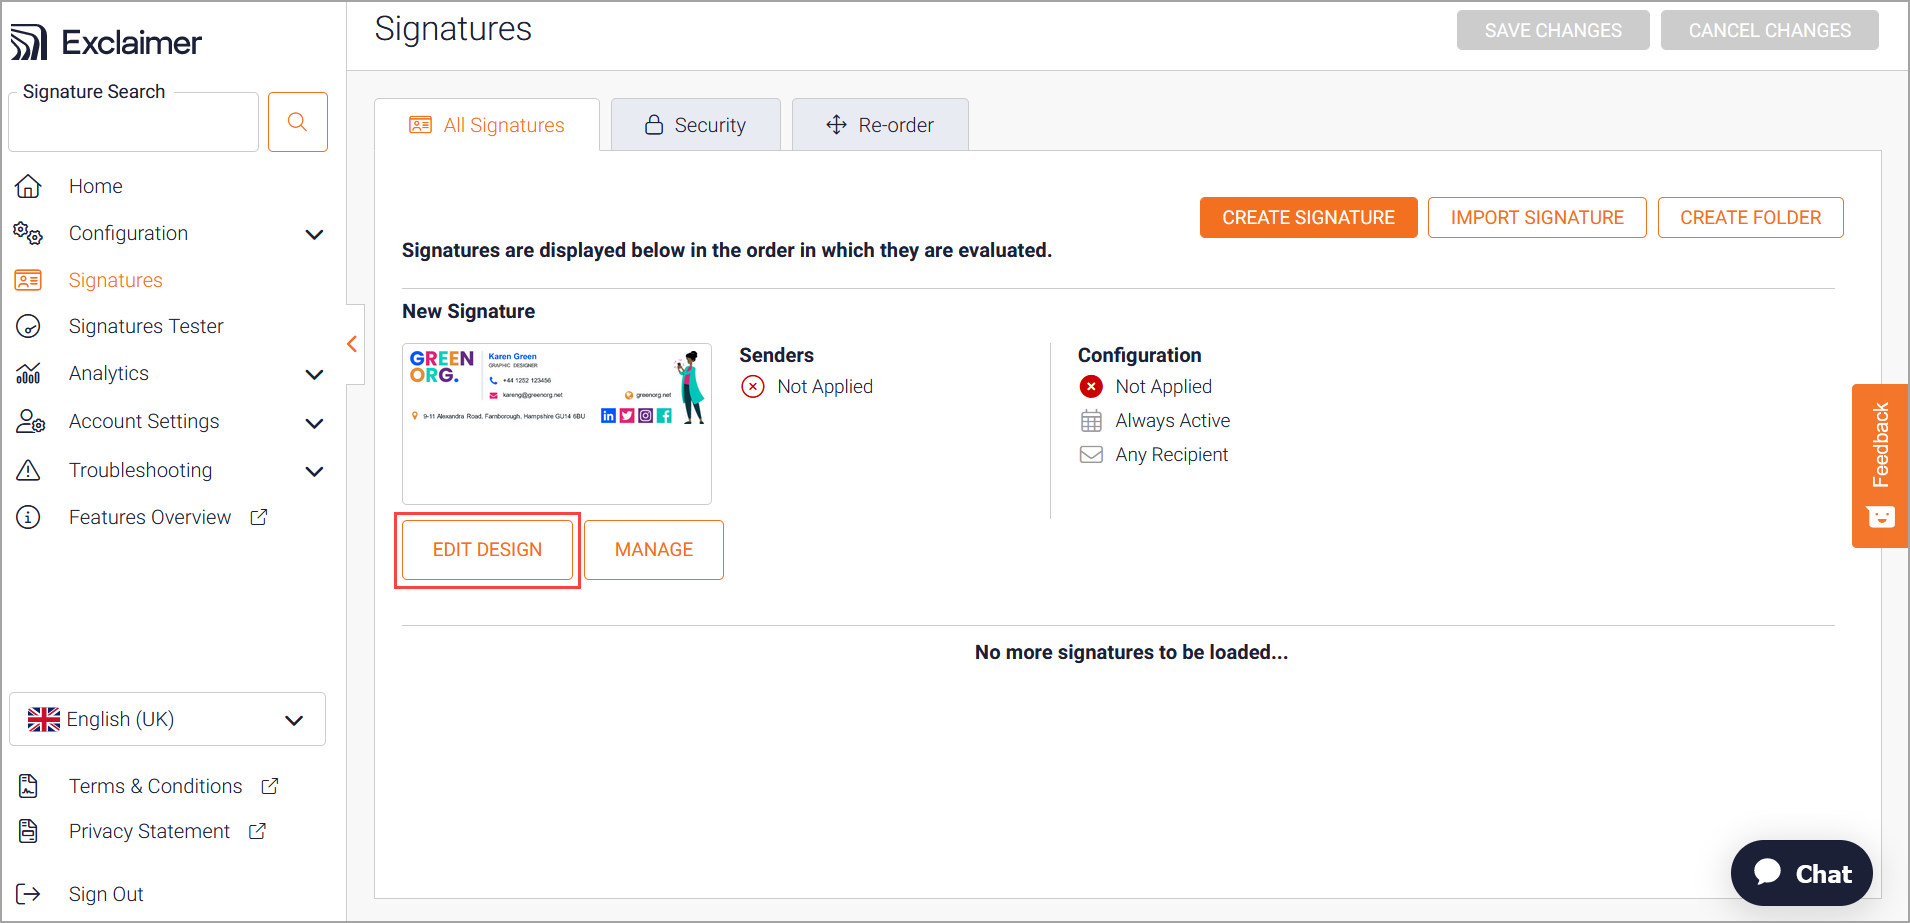
Task: Switch to the Security tab
Action: pyautogui.click(x=696, y=125)
